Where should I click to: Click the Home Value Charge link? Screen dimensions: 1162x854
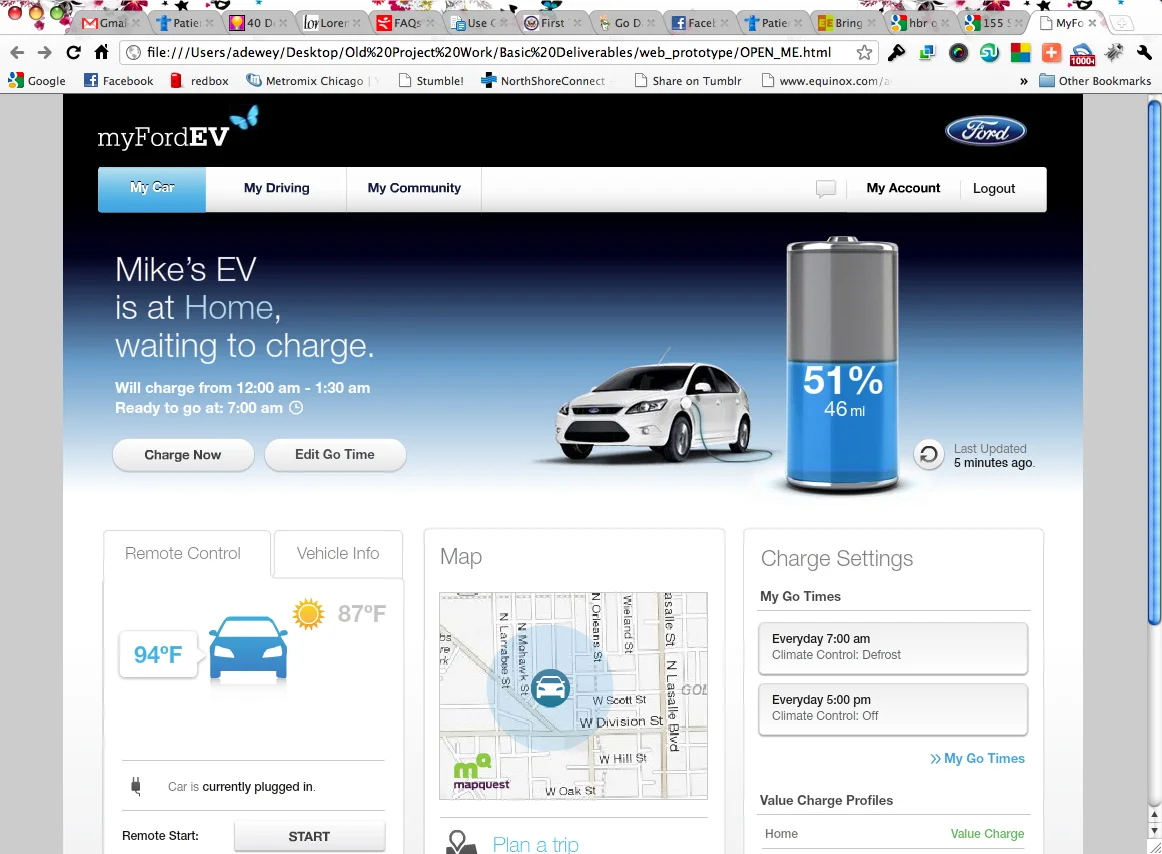pos(987,834)
